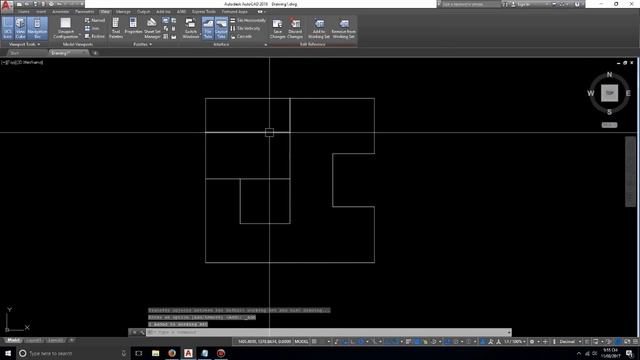Image resolution: width=640 pixels, height=360 pixels.
Task: Toggle the UCS Icon display
Action: [x=8, y=28]
